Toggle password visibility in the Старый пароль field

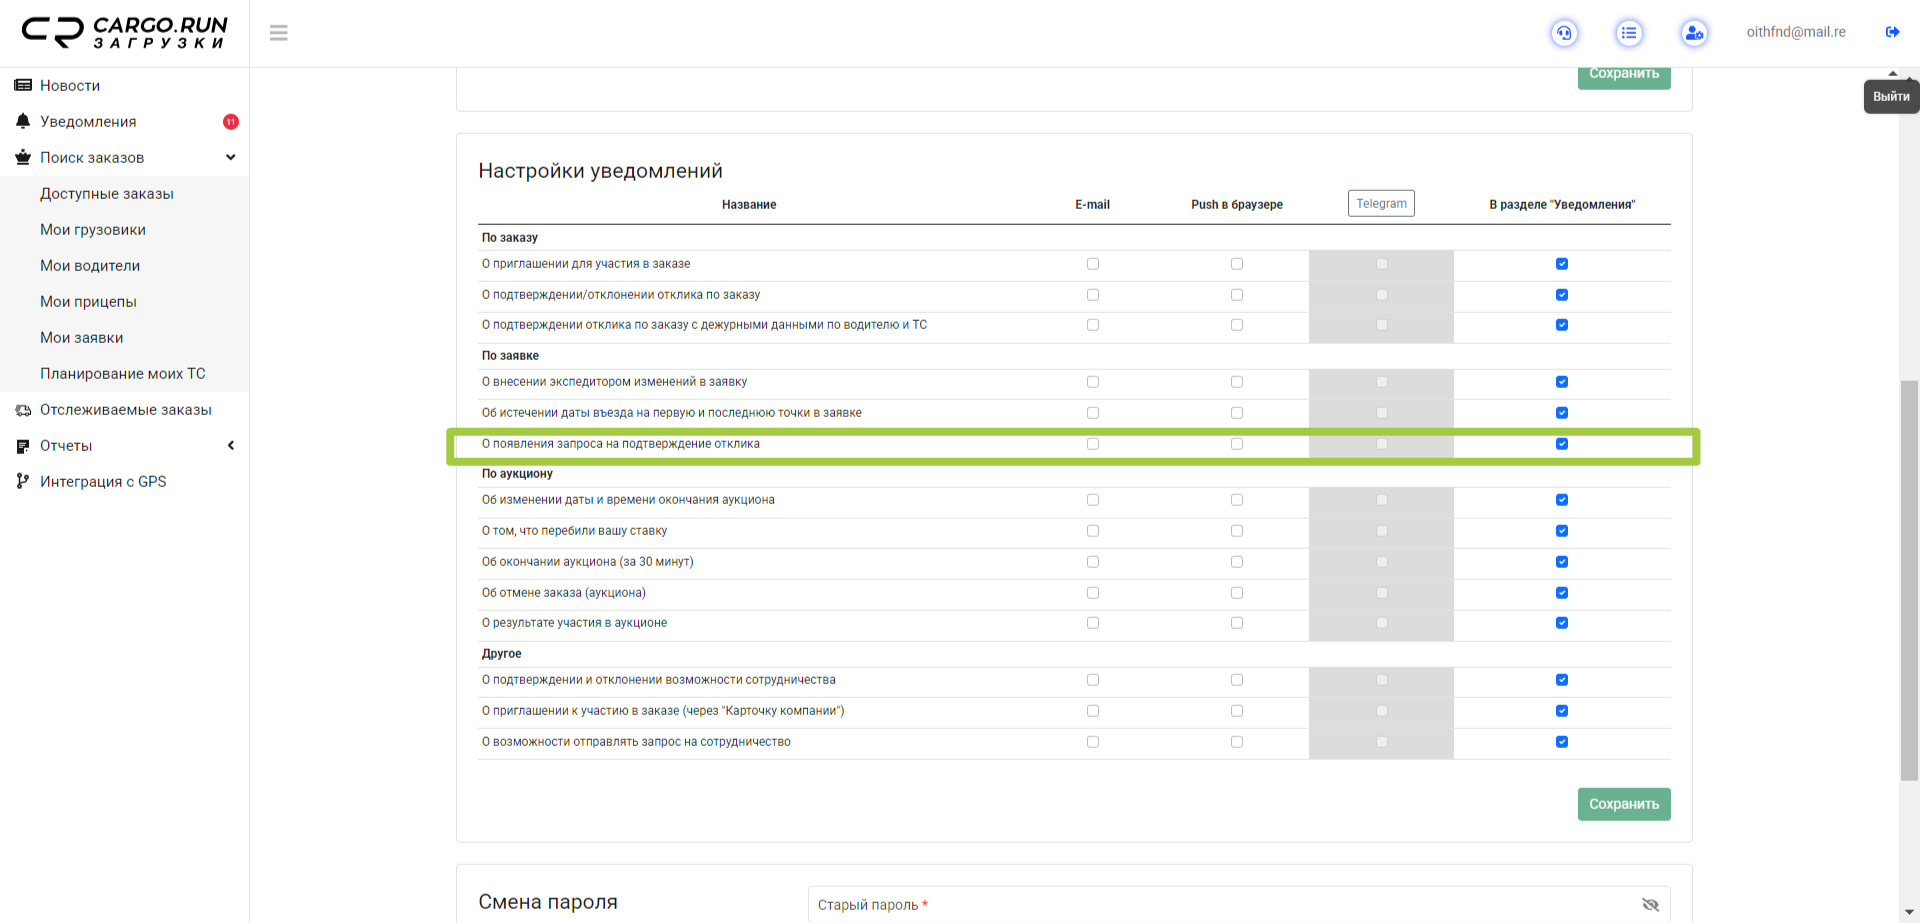tap(1650, 904)
